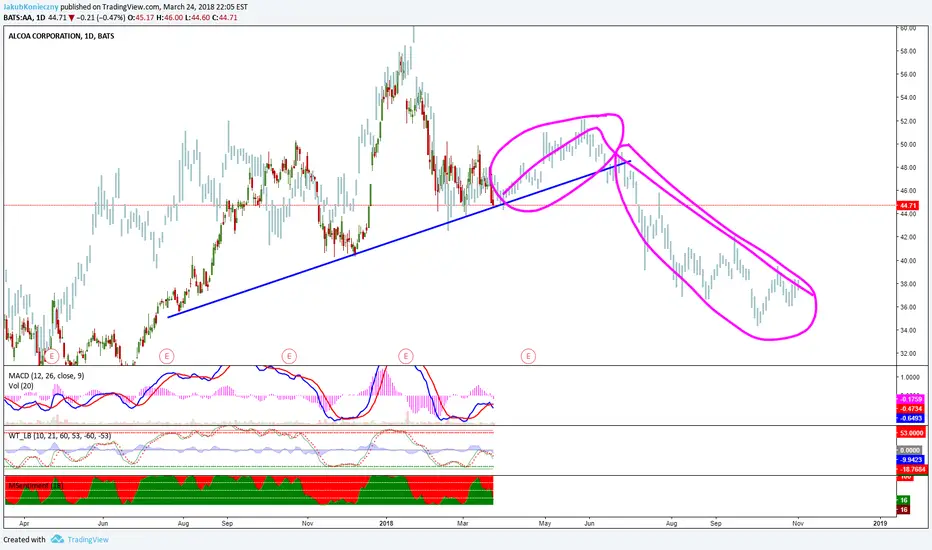Click the blue -0.6493 MACD value tag
This screenshot has width=932, height=550.
[x=910, y=419]
